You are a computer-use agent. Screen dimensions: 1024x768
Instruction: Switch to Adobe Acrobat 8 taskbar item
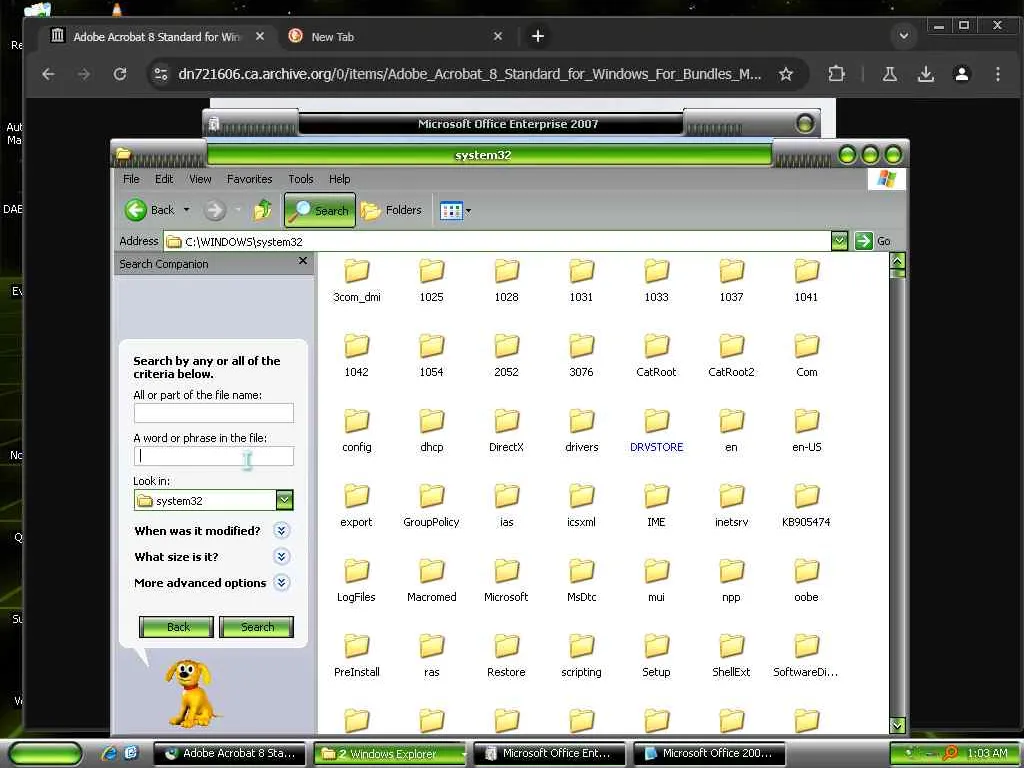[229, 754]
